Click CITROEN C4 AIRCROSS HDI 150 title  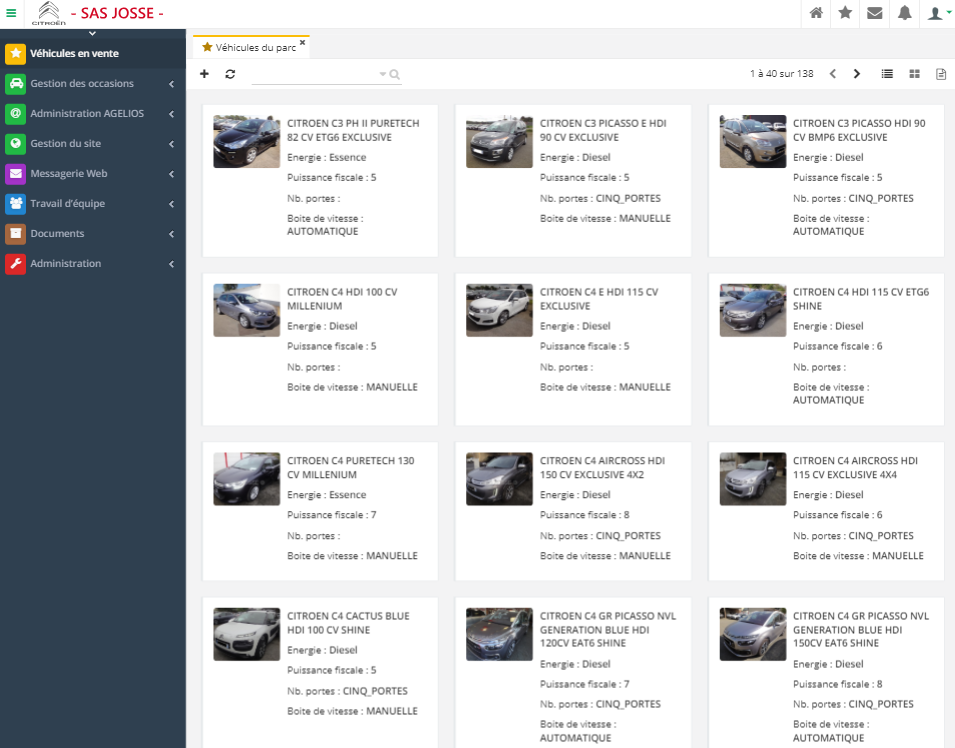(x=602, y=468)
